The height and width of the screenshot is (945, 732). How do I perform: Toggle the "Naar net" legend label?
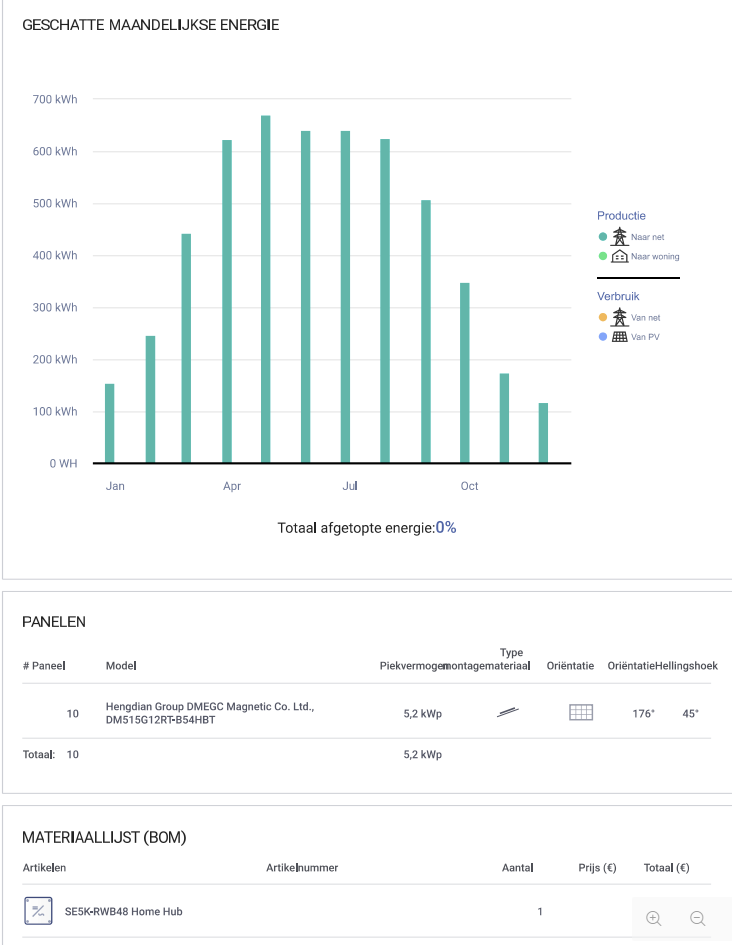click(647, 237)
